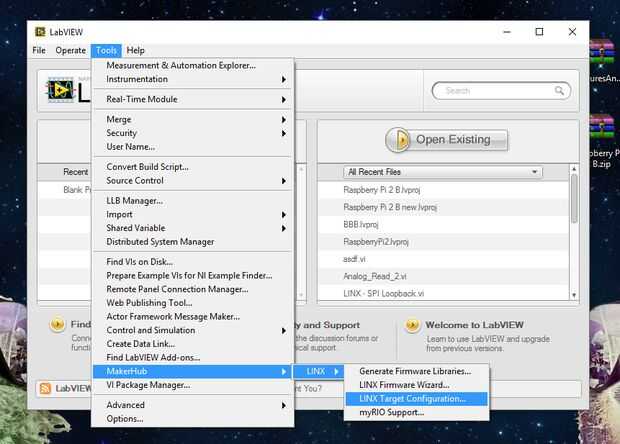Open Analog_Read_2.vi recent file
The width and height of the screenshot is (620, 444).
point(443,276)
